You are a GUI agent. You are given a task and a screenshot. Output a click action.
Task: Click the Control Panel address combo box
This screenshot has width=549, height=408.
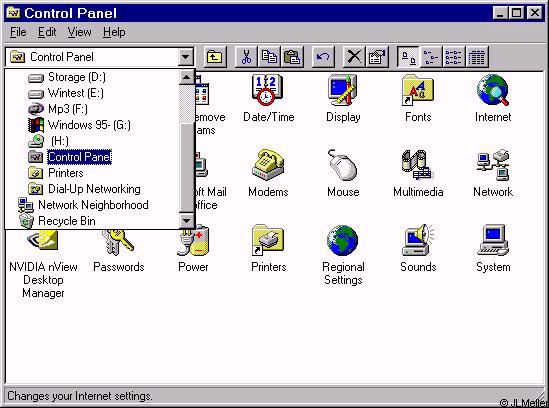pos(99,57)
